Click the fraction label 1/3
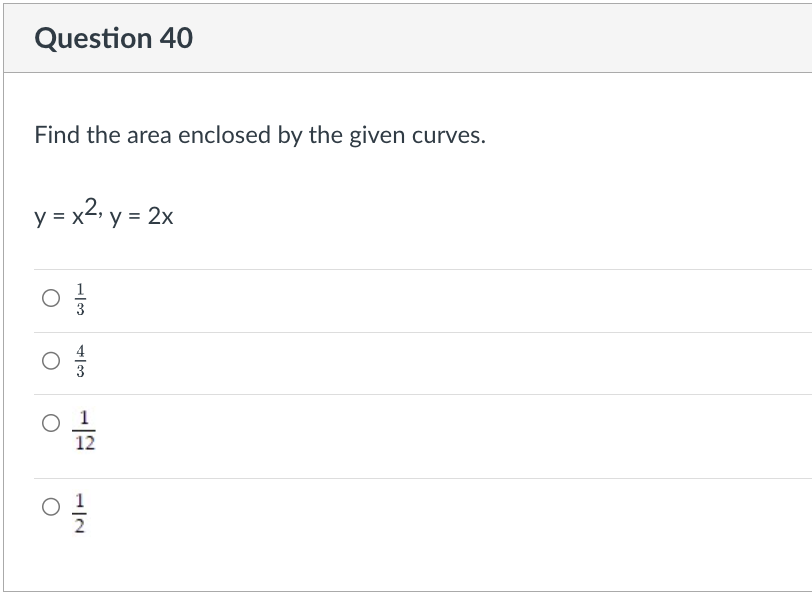The height and width of the screenshot is (592, 812). pos(82,297)
